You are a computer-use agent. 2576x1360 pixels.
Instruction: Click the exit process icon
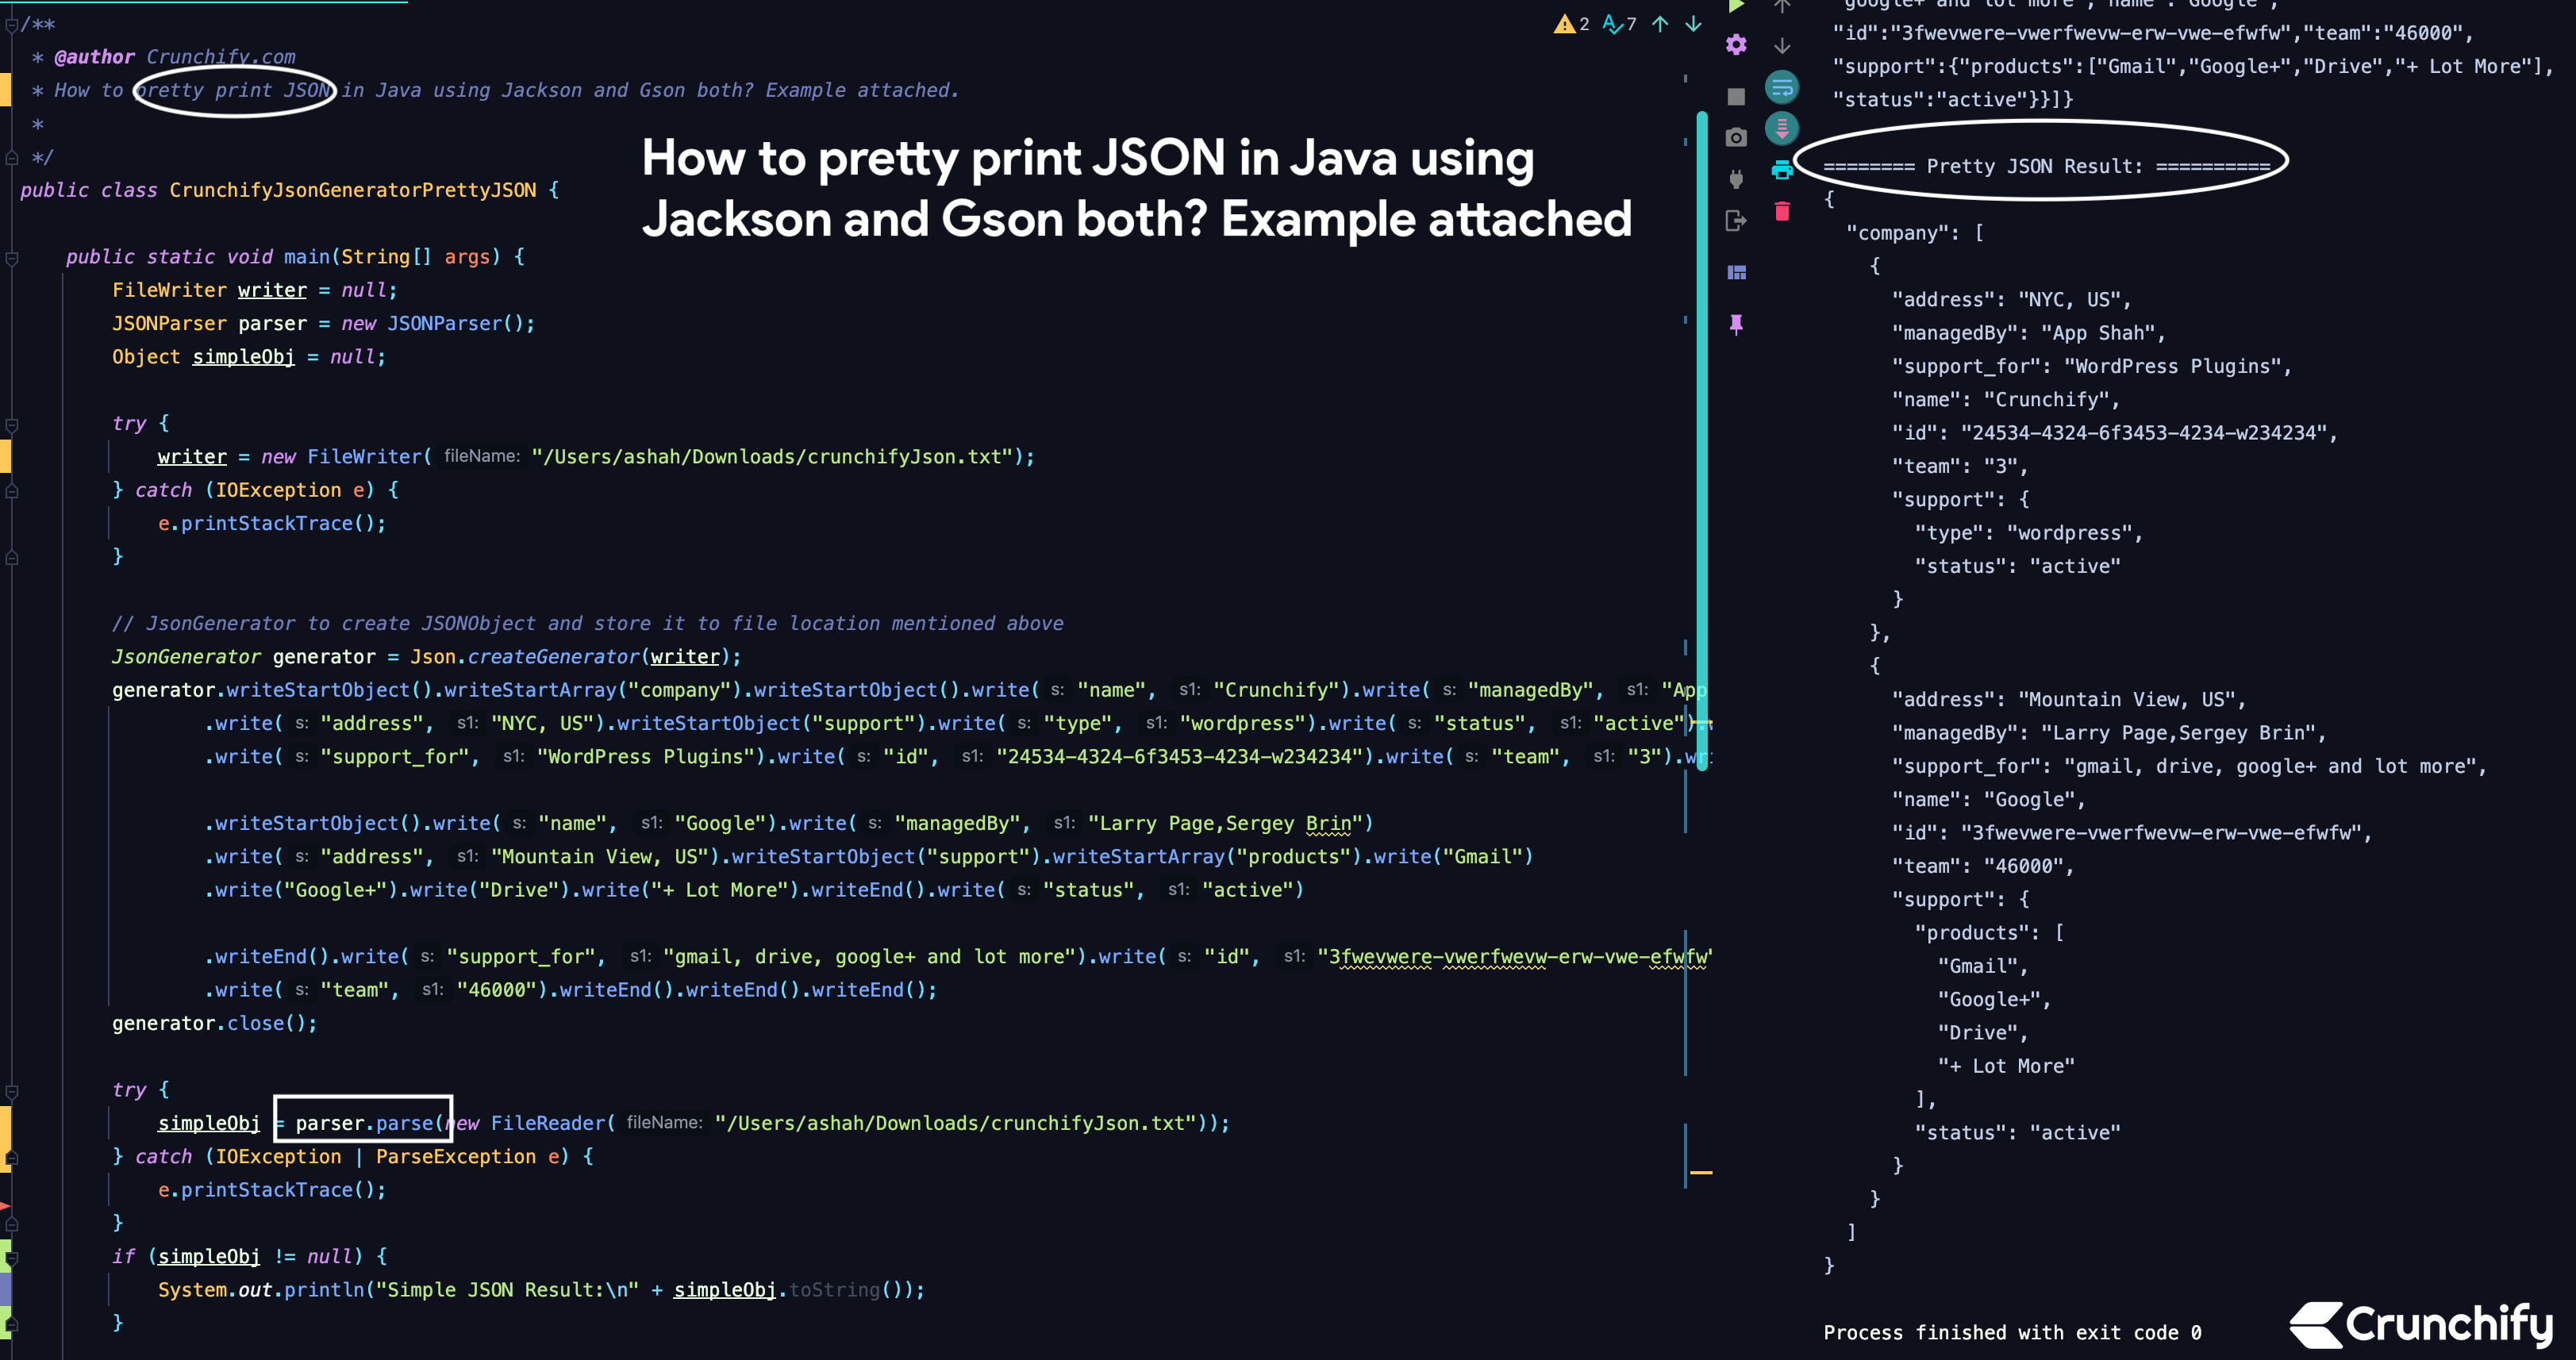[1736, 221]
